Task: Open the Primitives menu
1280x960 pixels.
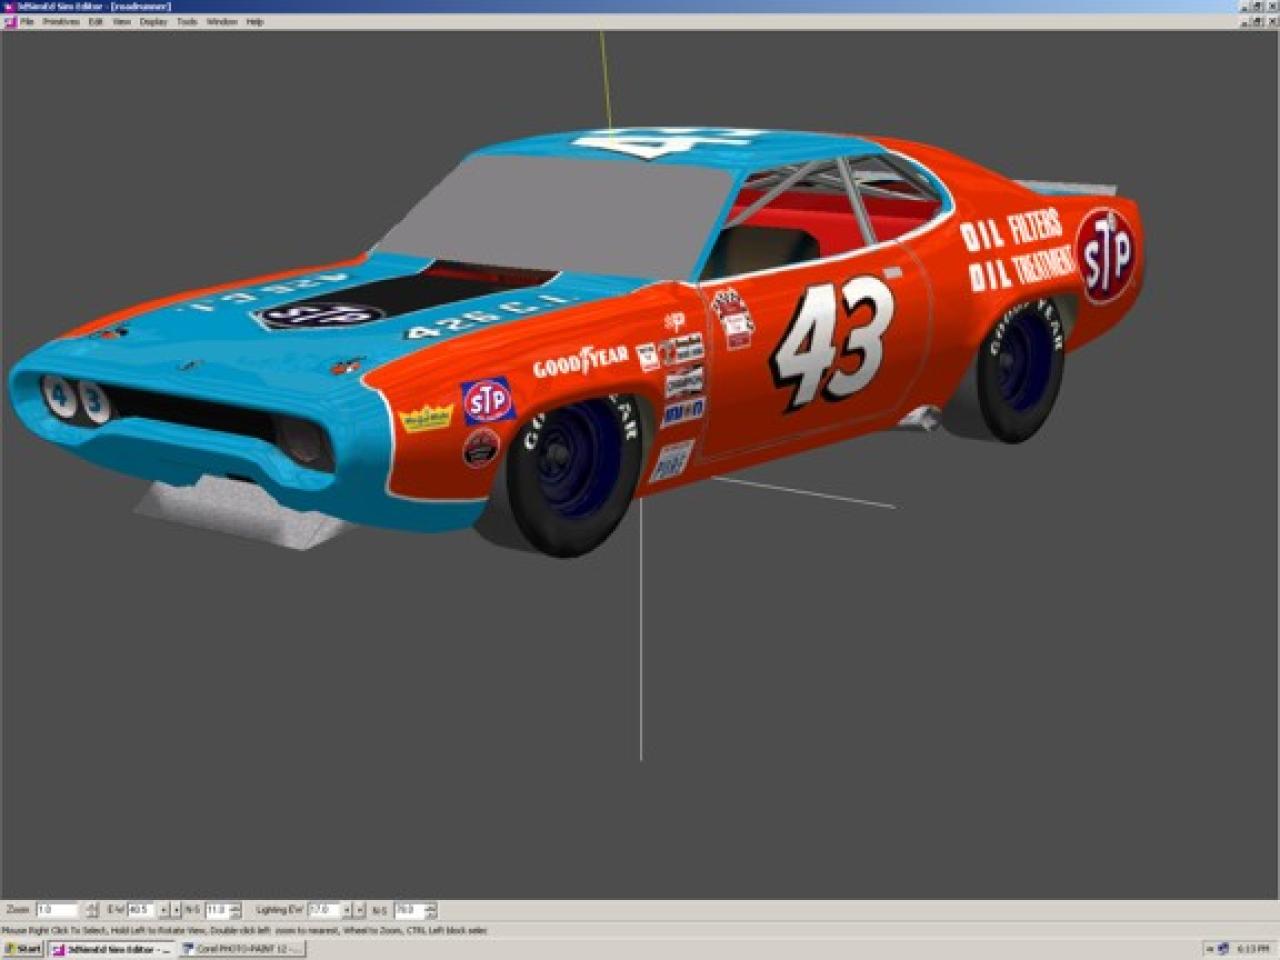Action: click(61, 21)
